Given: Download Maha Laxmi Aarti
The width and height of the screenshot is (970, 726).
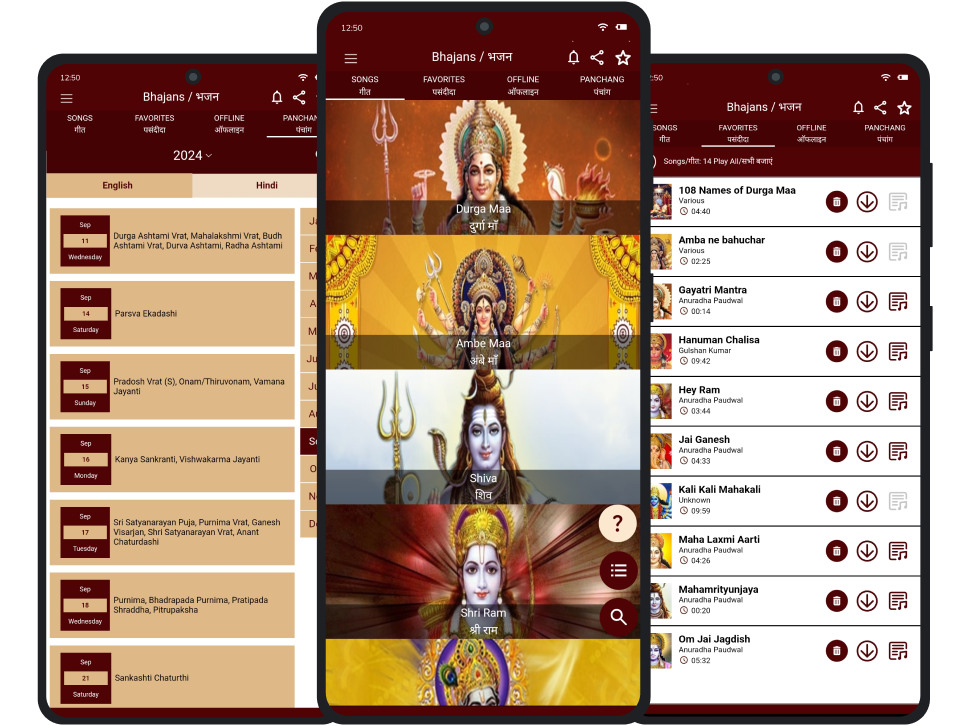Looking at the screenshot, I should point(867,551).
